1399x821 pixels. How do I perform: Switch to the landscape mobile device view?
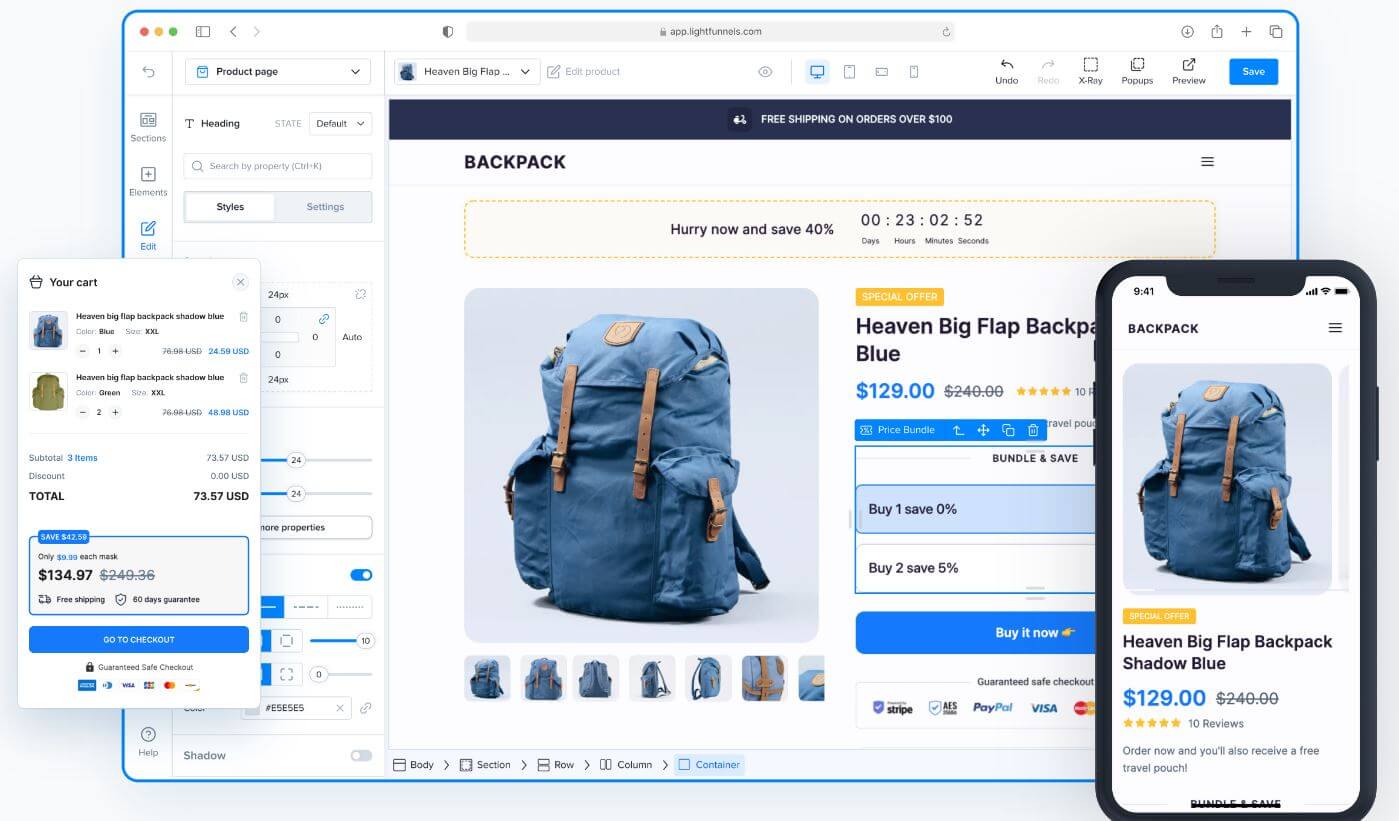point(881,72)
